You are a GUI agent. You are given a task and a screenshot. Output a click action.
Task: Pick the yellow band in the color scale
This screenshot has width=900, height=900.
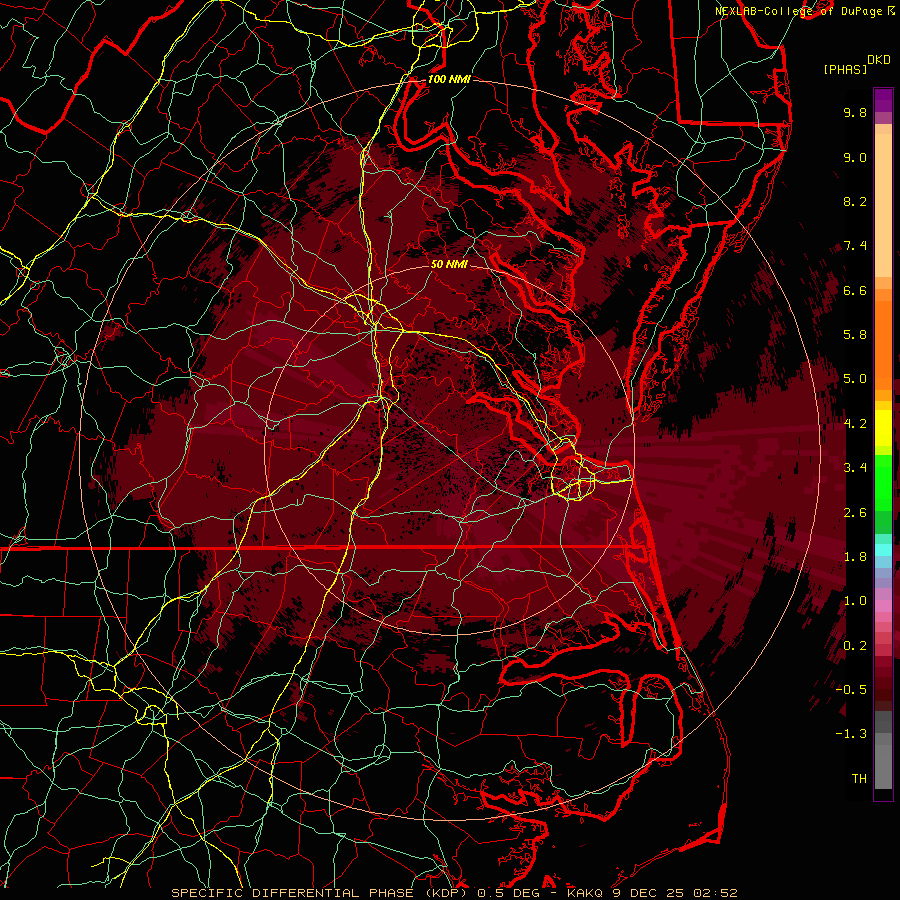883,428
